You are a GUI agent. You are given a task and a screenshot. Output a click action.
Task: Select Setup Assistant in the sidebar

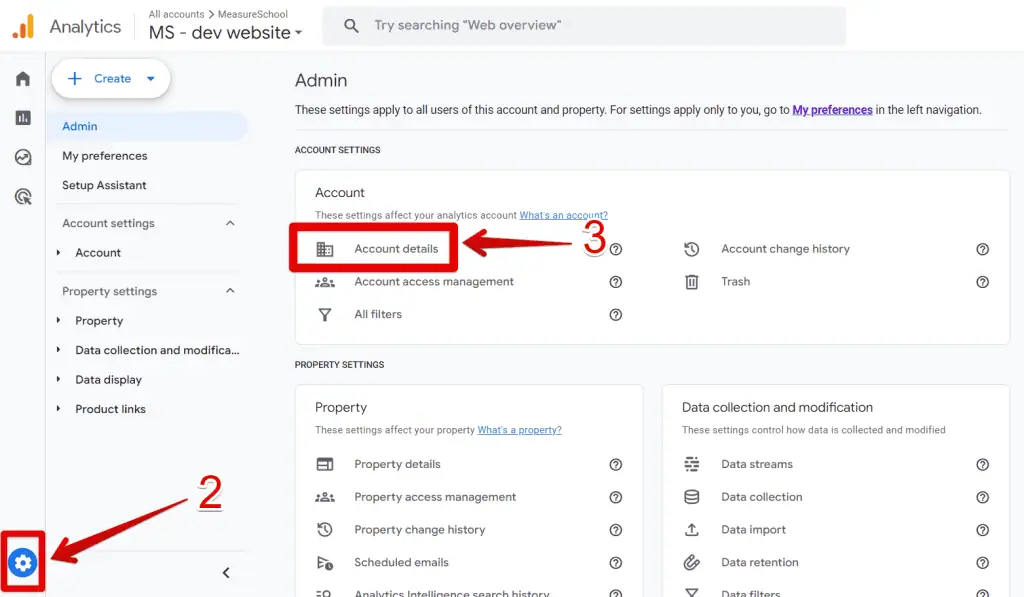pos(105,185)
